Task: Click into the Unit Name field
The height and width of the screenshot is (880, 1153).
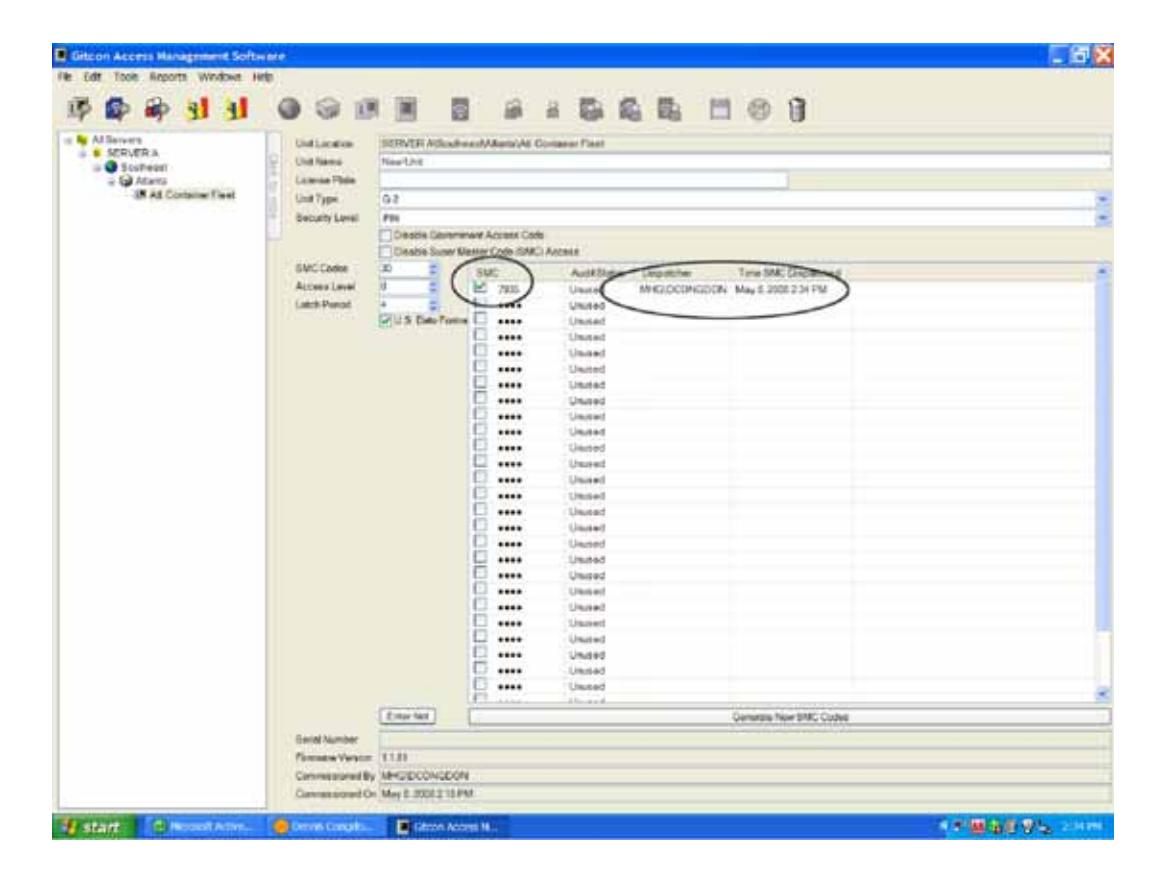Action: [x=744, y=161]
